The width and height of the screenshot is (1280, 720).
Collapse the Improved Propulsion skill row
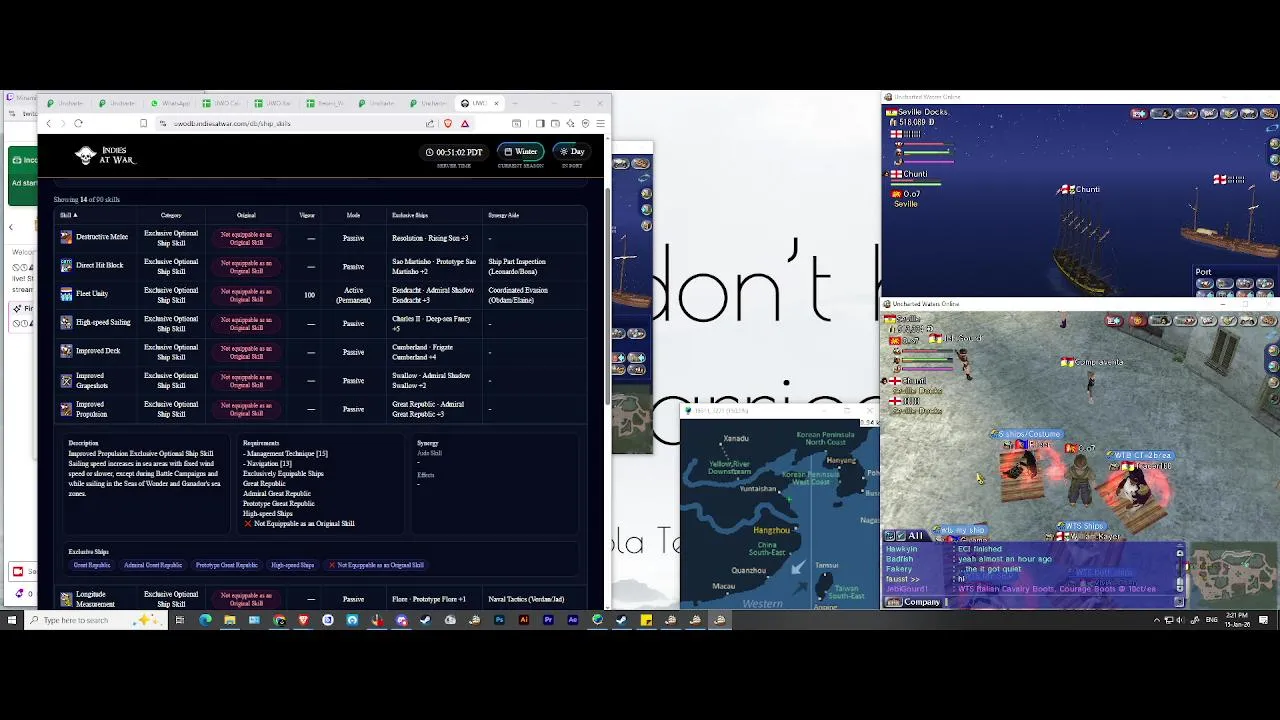(x=320, y=409)
